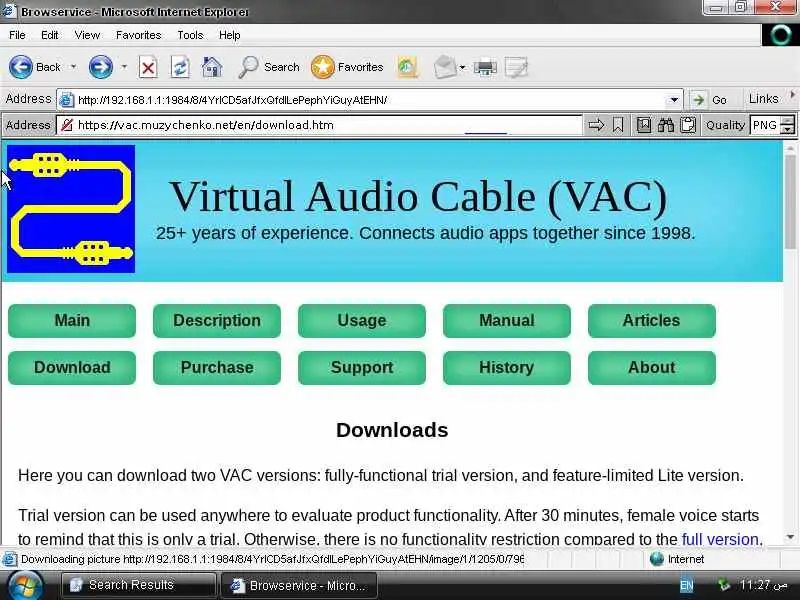Click the Usage navigation button
This screenshot has width=800, height=600.
coord(362,320)
